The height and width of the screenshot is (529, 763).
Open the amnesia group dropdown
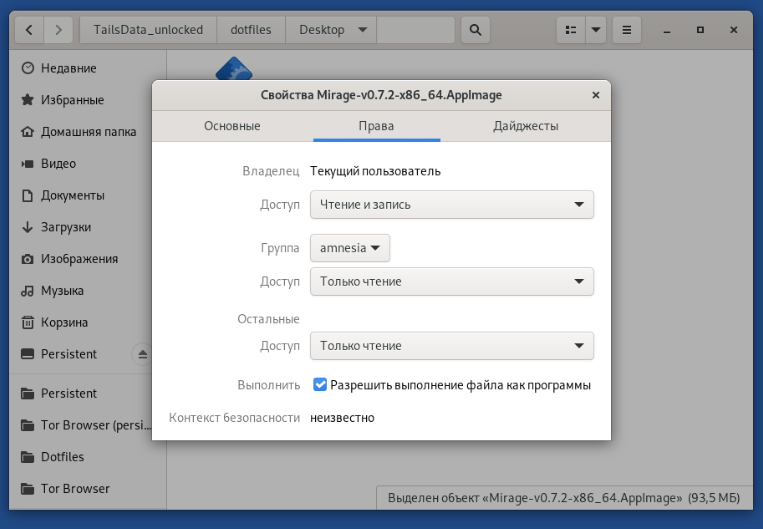pos(349,248)
